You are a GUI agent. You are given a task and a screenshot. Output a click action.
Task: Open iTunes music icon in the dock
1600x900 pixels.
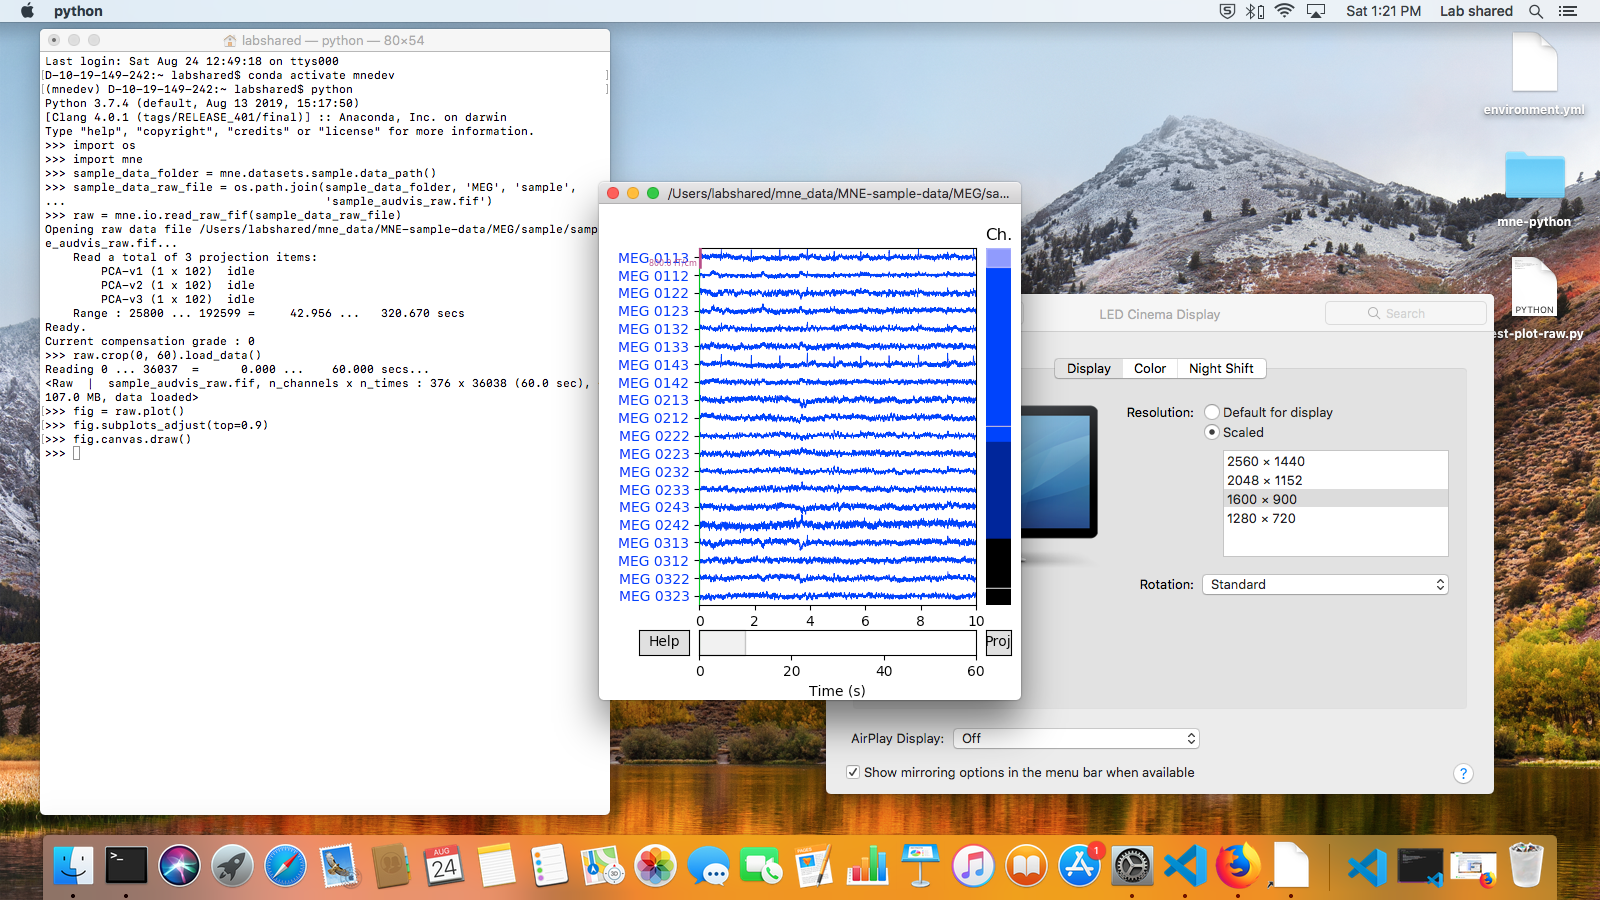[974, 866]
